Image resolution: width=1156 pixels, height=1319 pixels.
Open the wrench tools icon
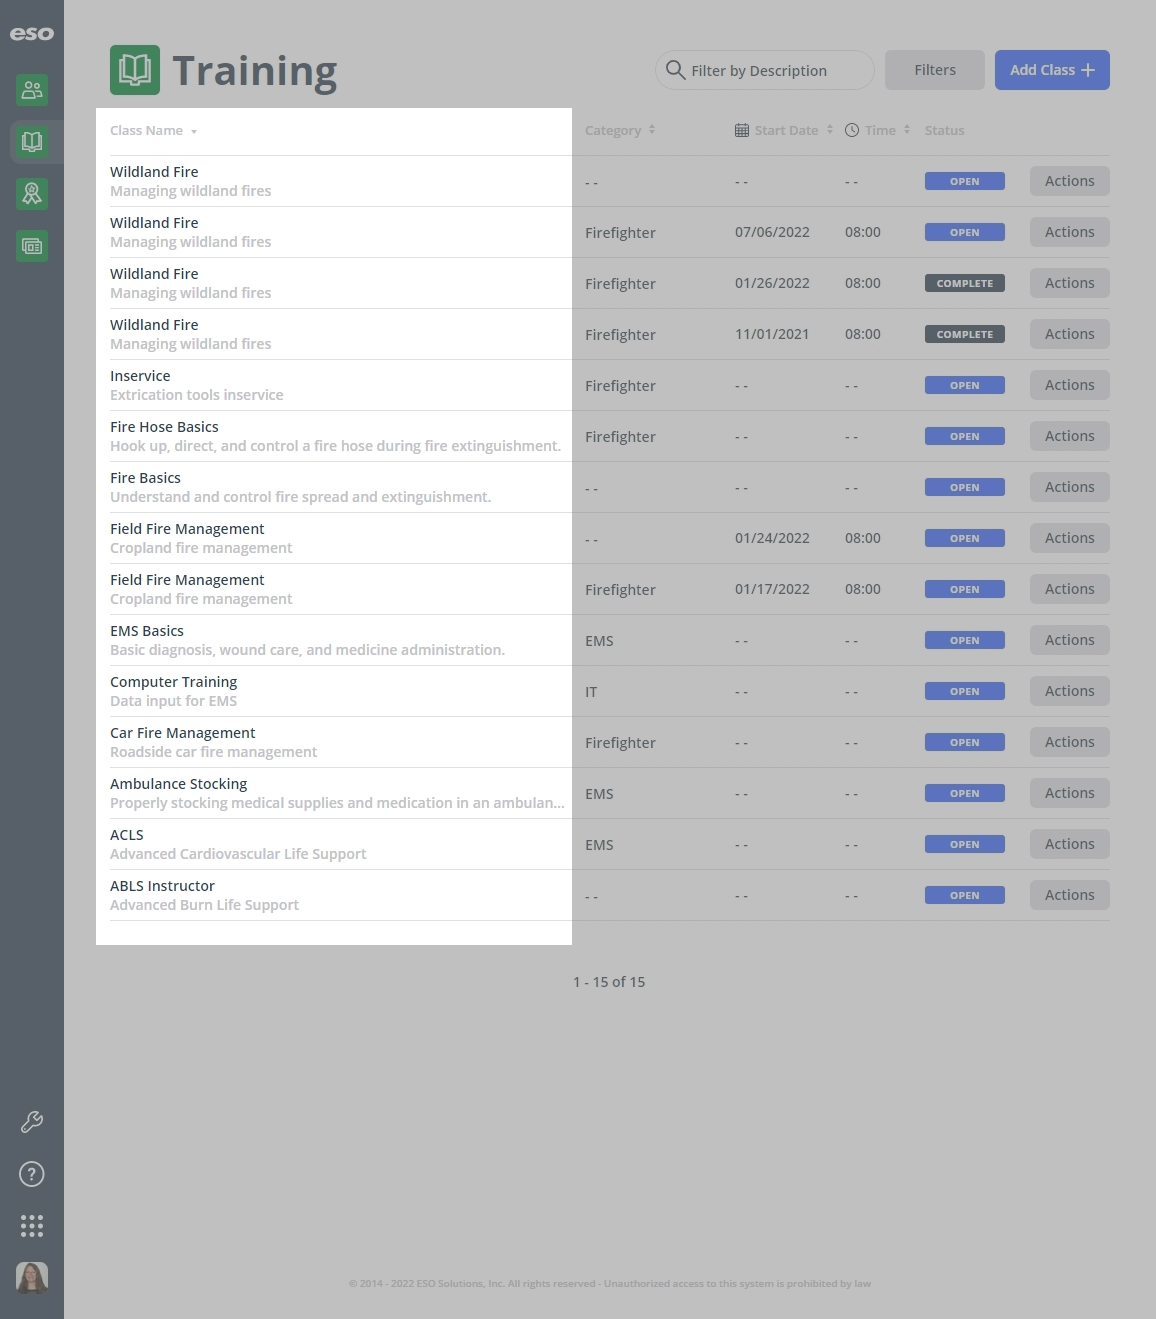coord(32,1122)
